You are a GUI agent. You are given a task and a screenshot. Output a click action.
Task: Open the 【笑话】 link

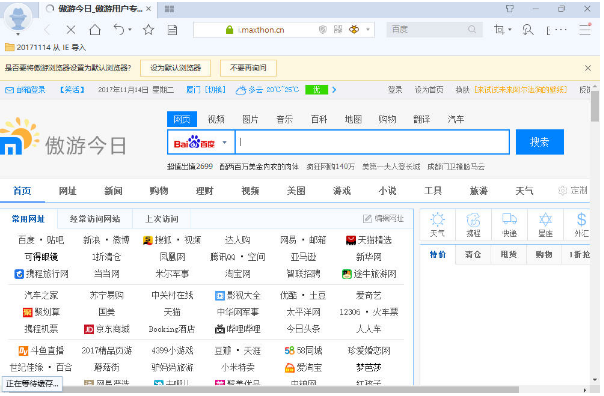tap(72, 90)
